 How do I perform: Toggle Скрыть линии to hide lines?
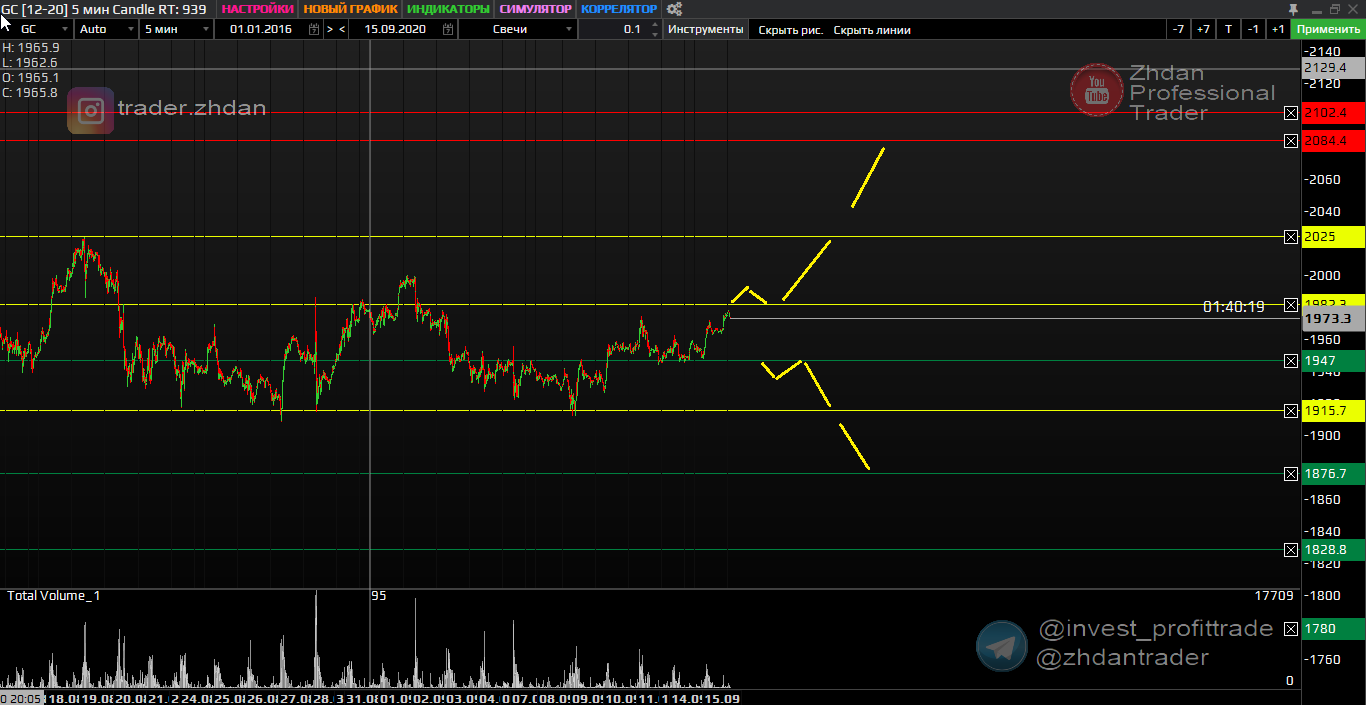point(872,30)
